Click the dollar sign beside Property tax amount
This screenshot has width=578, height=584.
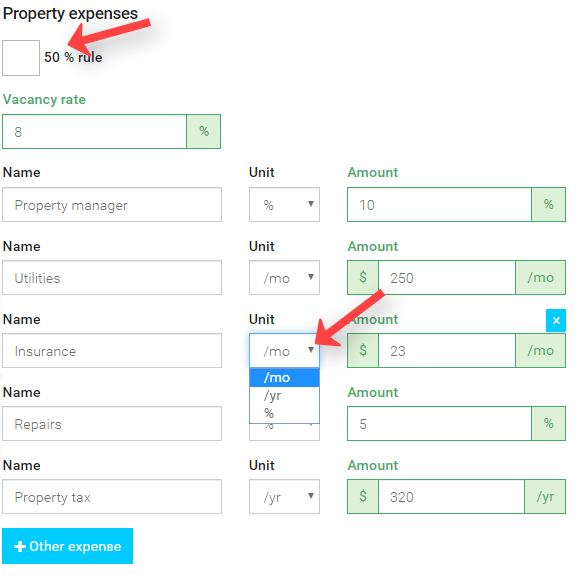click(x=363, y=496)
